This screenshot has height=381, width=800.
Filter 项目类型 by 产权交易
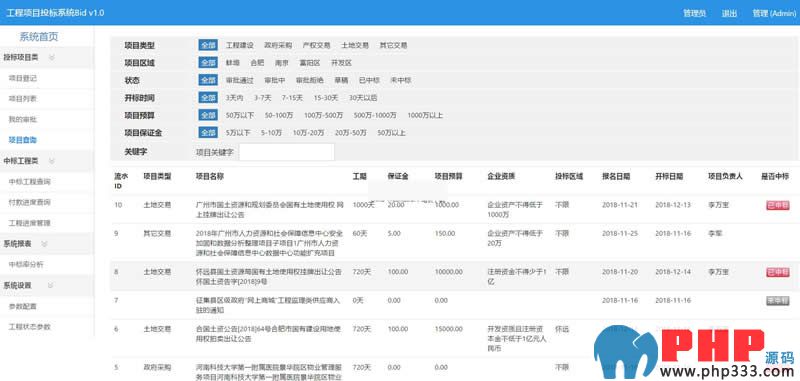[x=316, y=45]
